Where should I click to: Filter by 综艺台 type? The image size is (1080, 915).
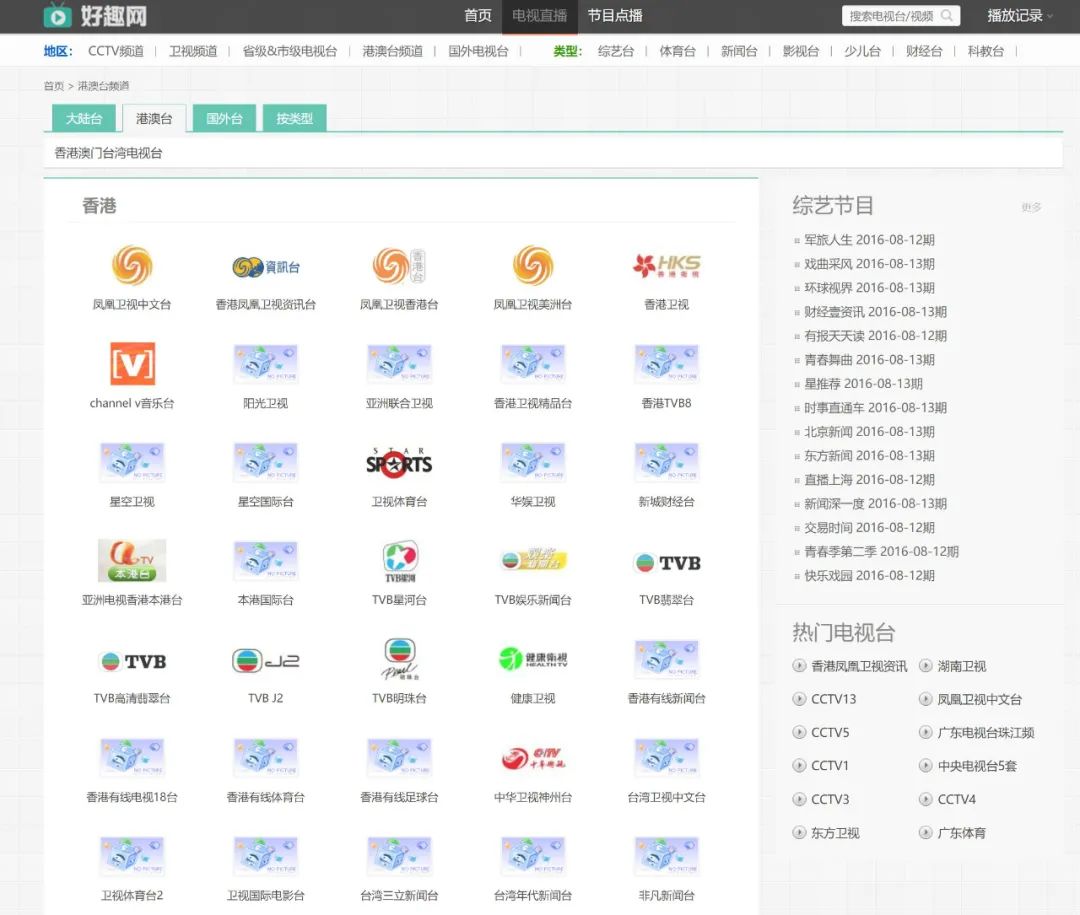tap(616, 51)
